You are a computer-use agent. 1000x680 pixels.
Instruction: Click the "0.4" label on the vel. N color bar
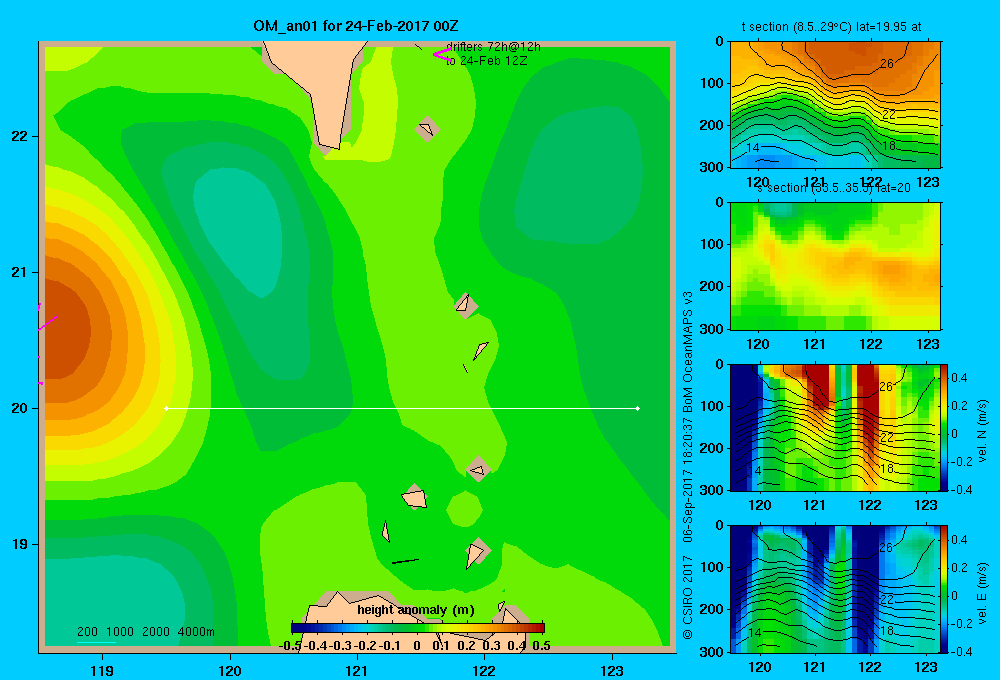tap(959, 378)
